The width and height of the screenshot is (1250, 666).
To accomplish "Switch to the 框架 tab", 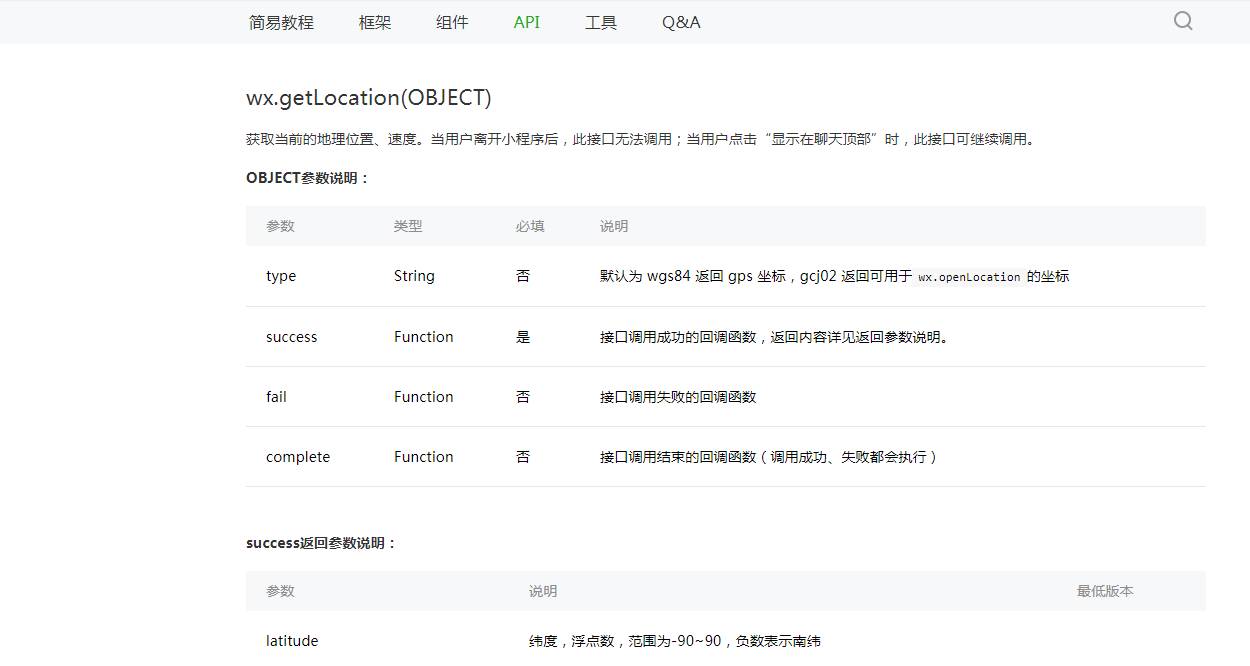I will coord(375,22).
